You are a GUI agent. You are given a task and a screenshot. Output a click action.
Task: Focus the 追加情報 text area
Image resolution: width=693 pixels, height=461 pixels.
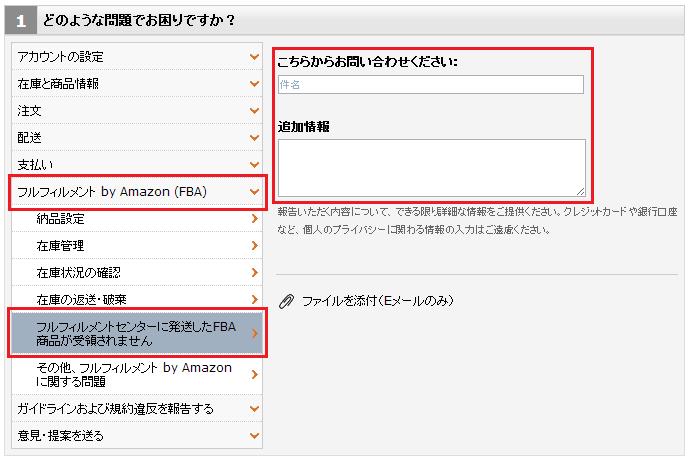point(430,167)
